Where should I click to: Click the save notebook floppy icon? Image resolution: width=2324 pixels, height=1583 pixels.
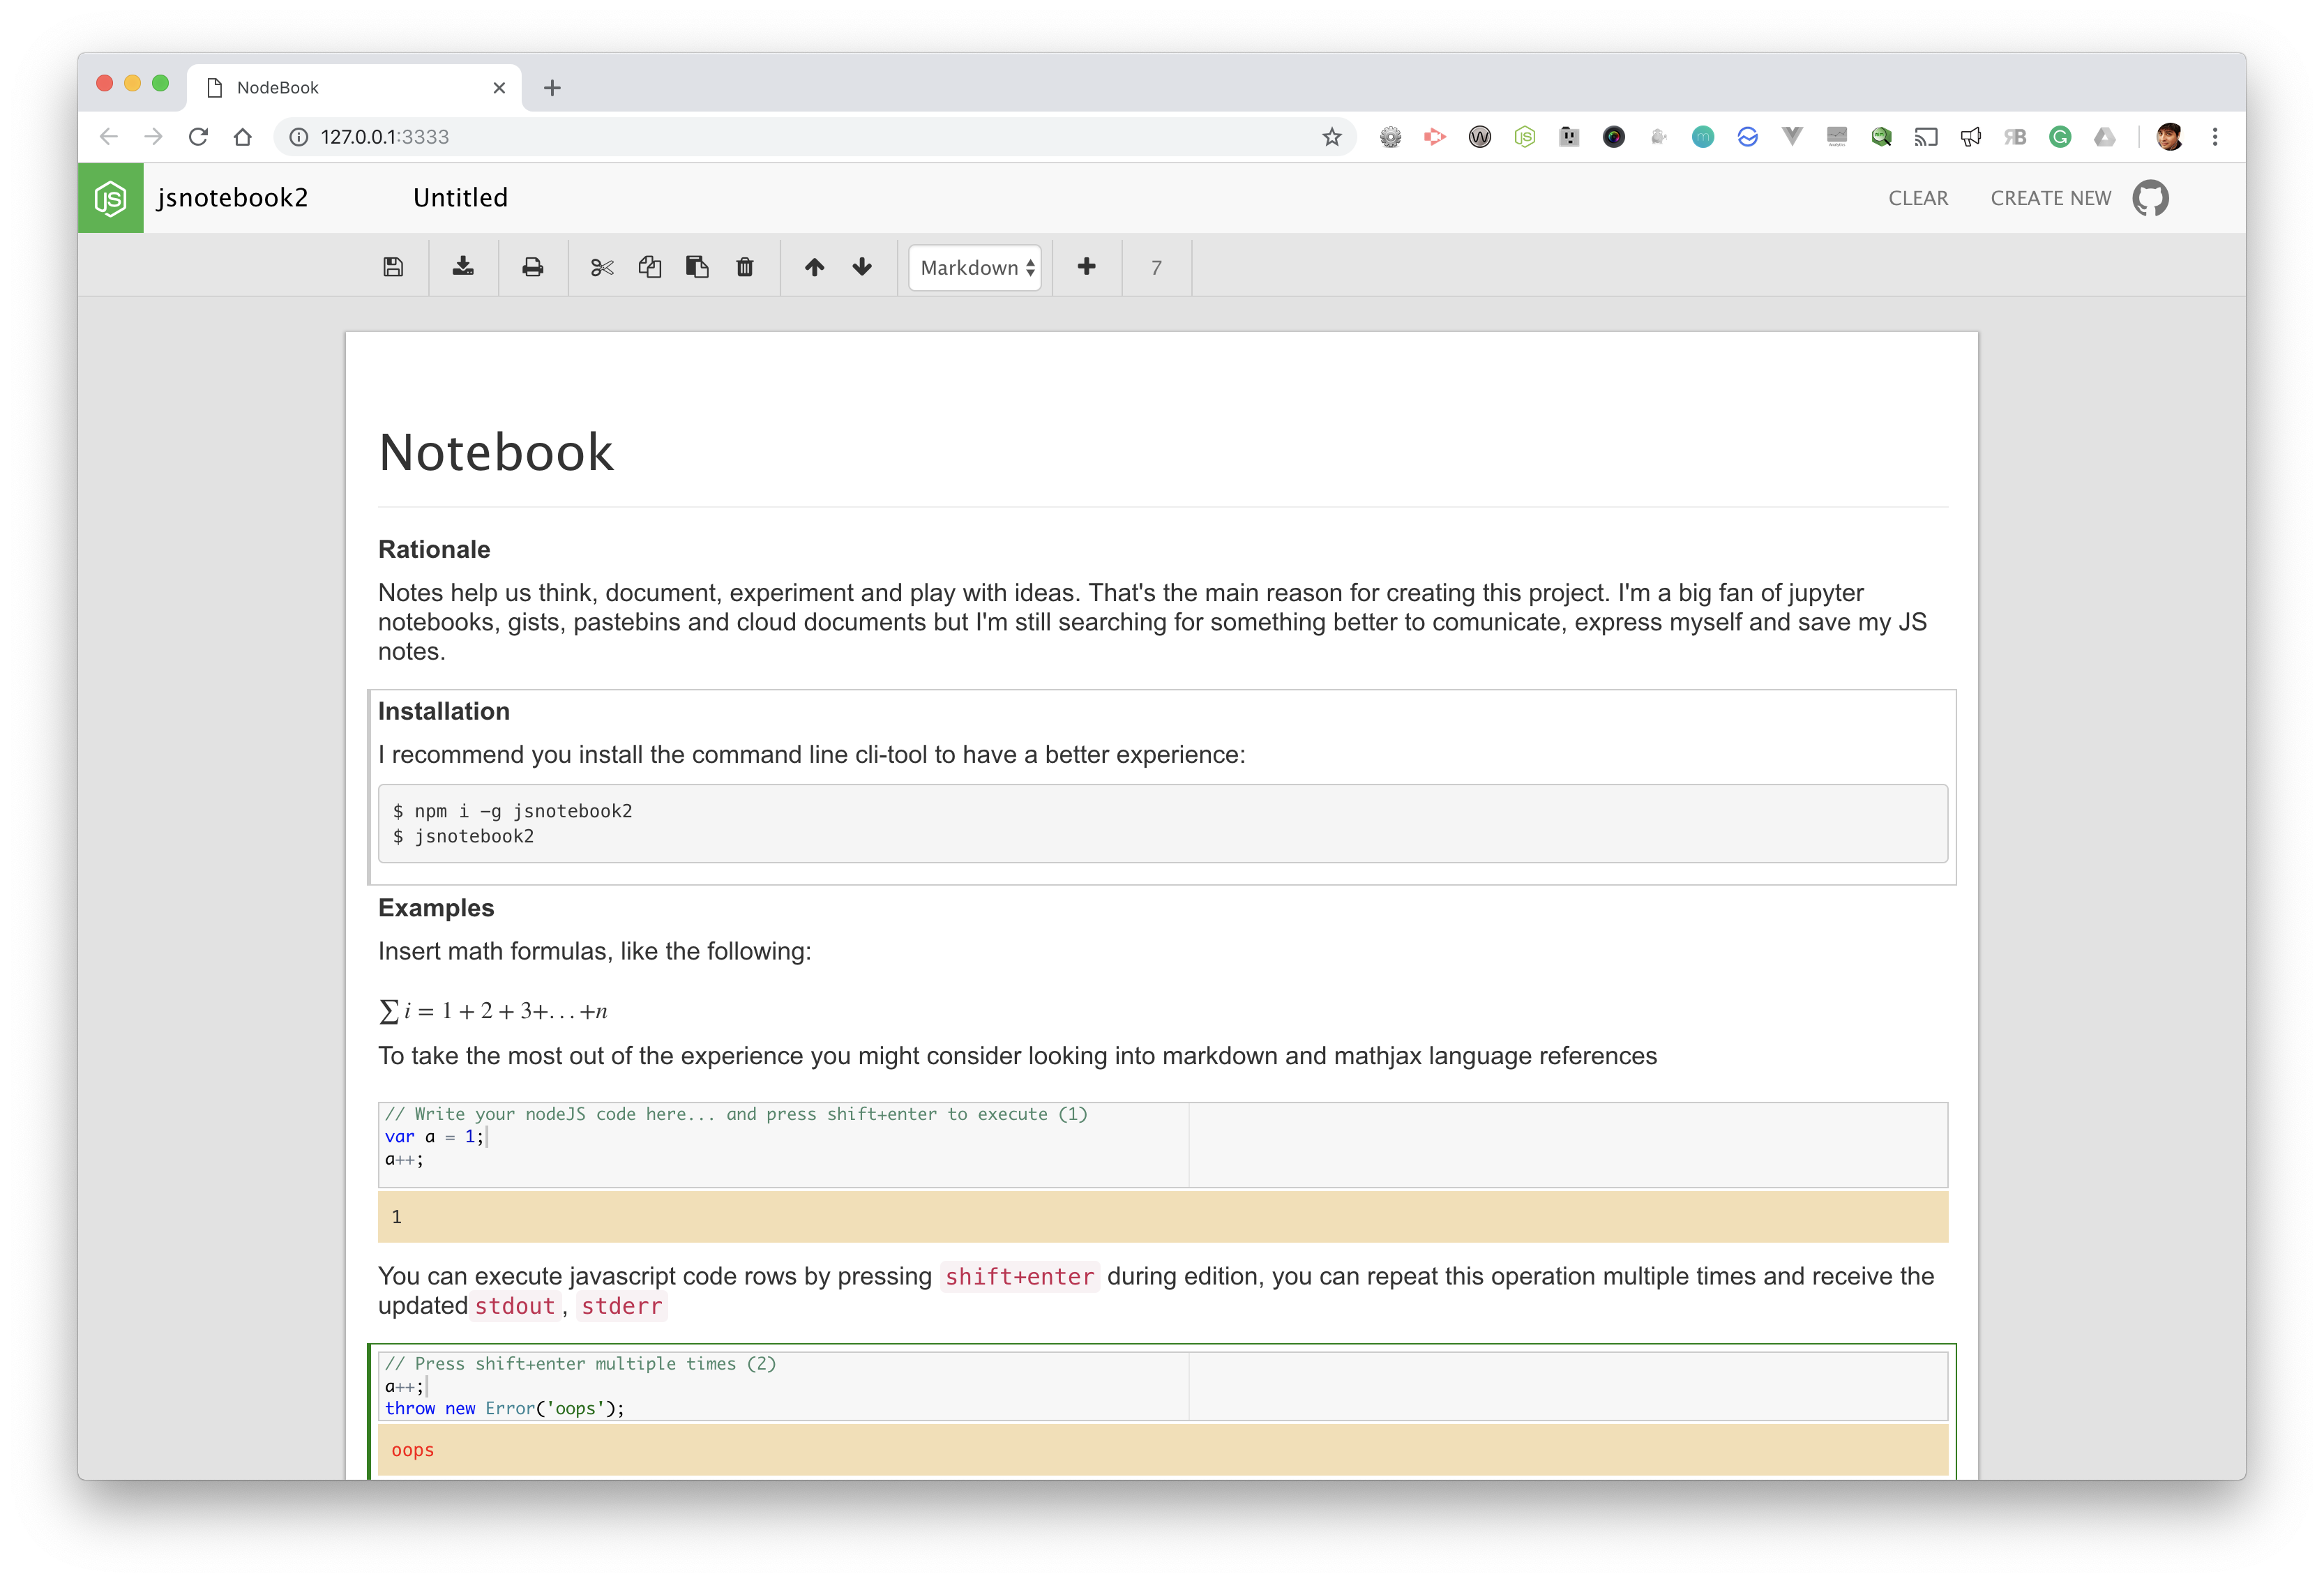click(393, 267)
